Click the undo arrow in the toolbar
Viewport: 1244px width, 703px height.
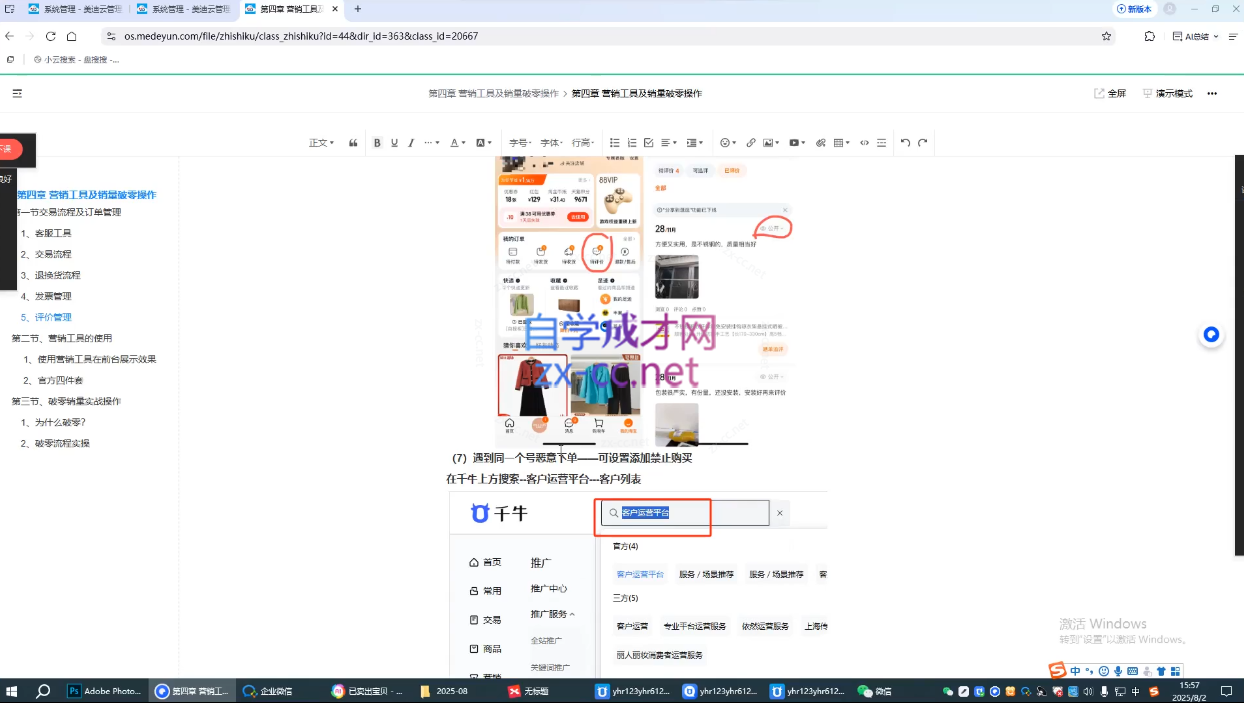905,143
